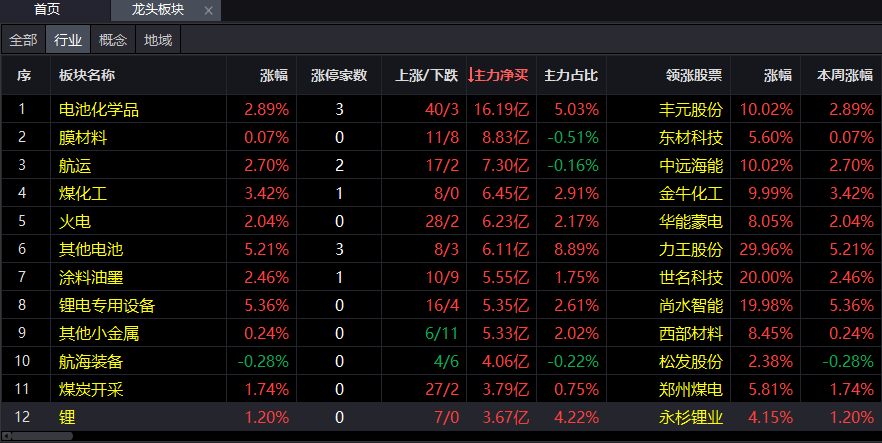The image size is (882, 443).
Task: Click stock gain value 29.96%
Action: point(766,249)
